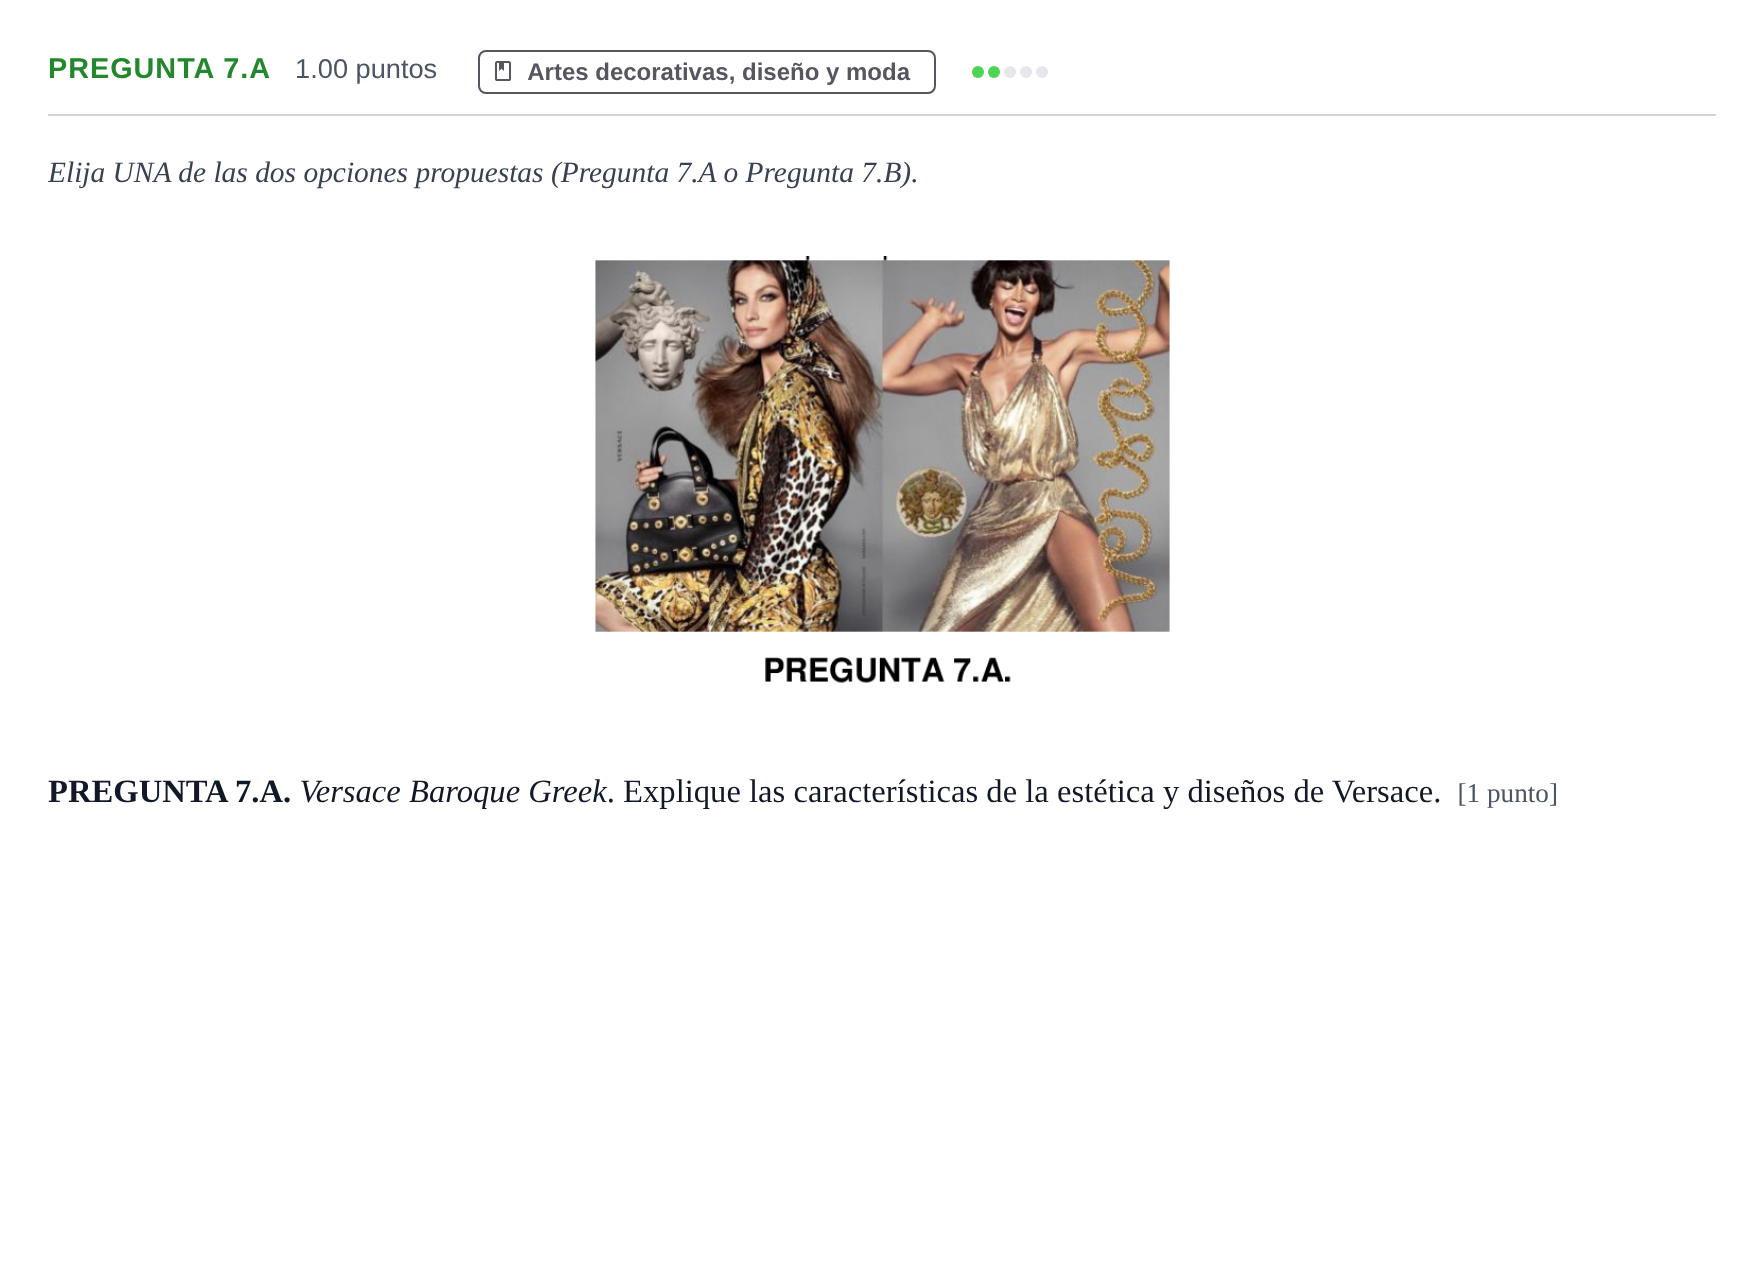This screenshot has width=1764, height=1280.
Task: Click the book icon in the category tag
Action: coord(503,72)
